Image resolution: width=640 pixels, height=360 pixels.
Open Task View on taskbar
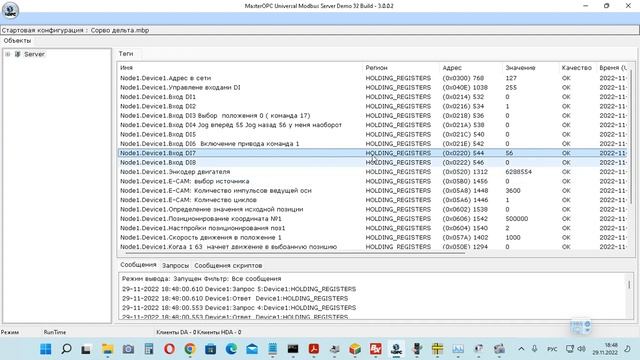(86, 349)
